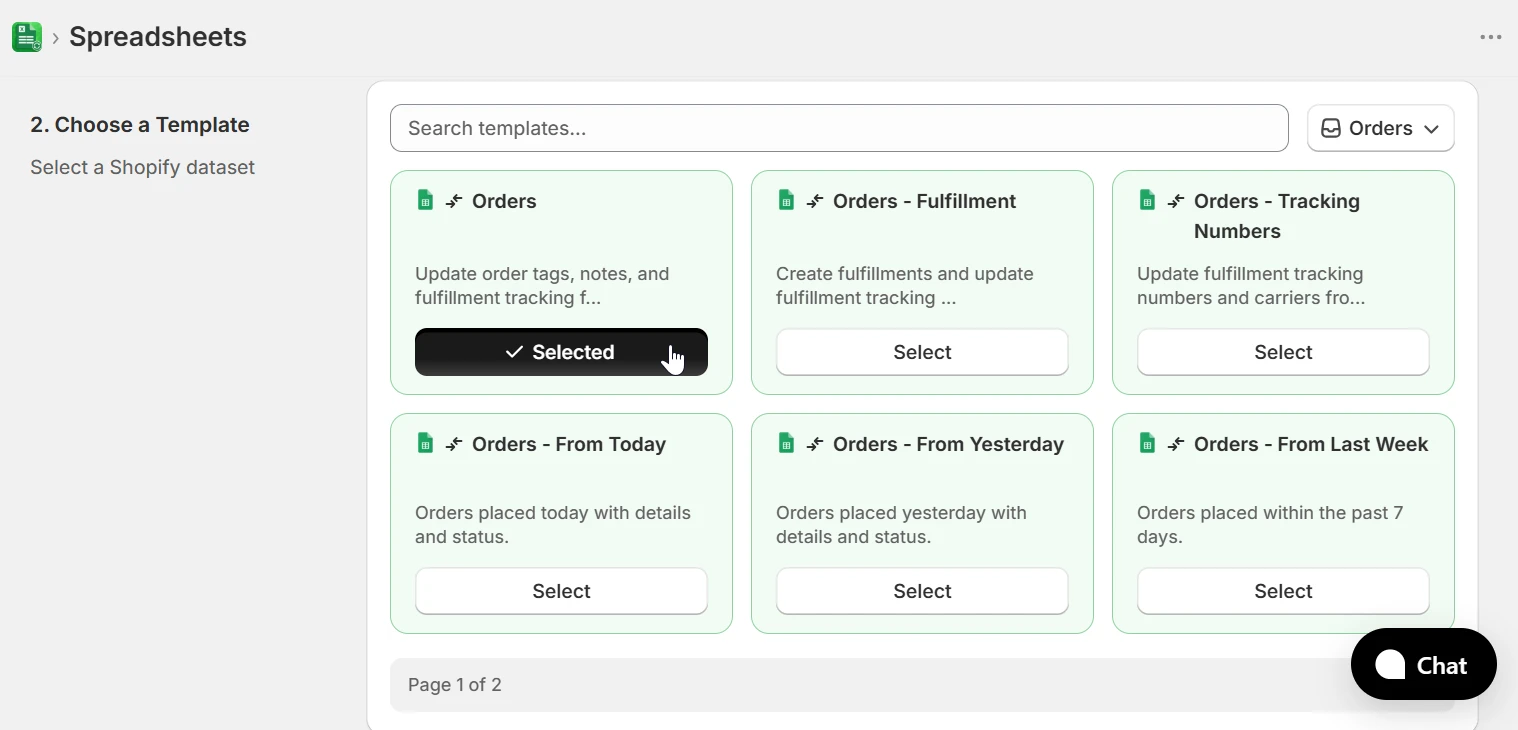Click sheet icon on Orders - Fulfillment card

pyautogui.click(x=786, y=200)
